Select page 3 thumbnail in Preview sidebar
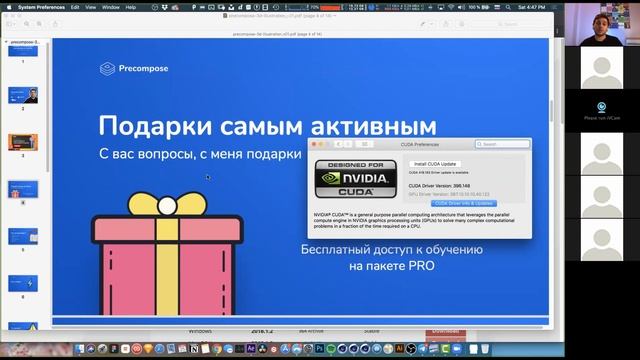Screen dimensions: 640x360 pos(23,142)
